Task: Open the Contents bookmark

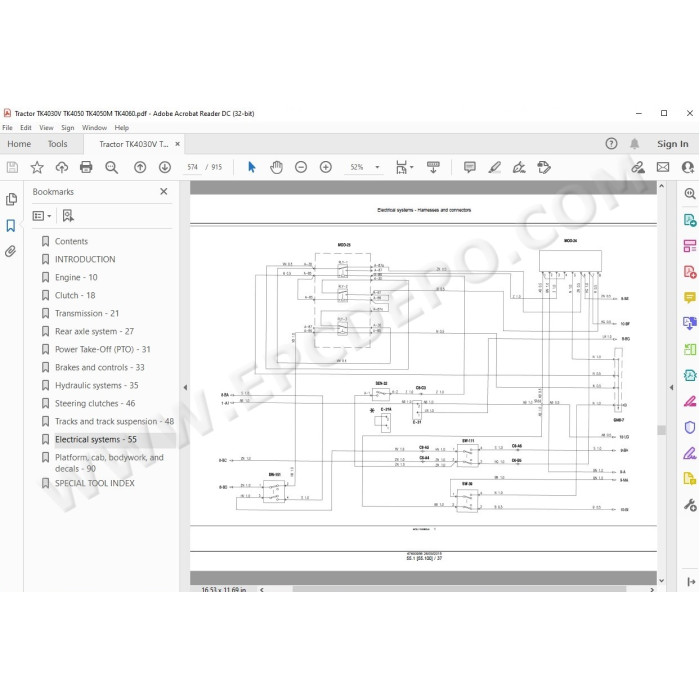Action: (71, 242)
